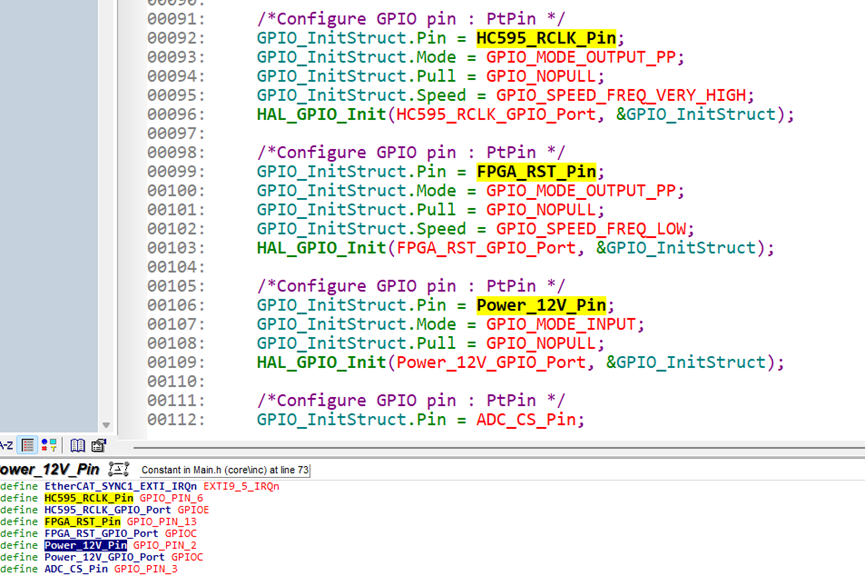Click line number 00110 in the gutter
The width and height of the screenshot is (865, 586).
coord(176,381)
